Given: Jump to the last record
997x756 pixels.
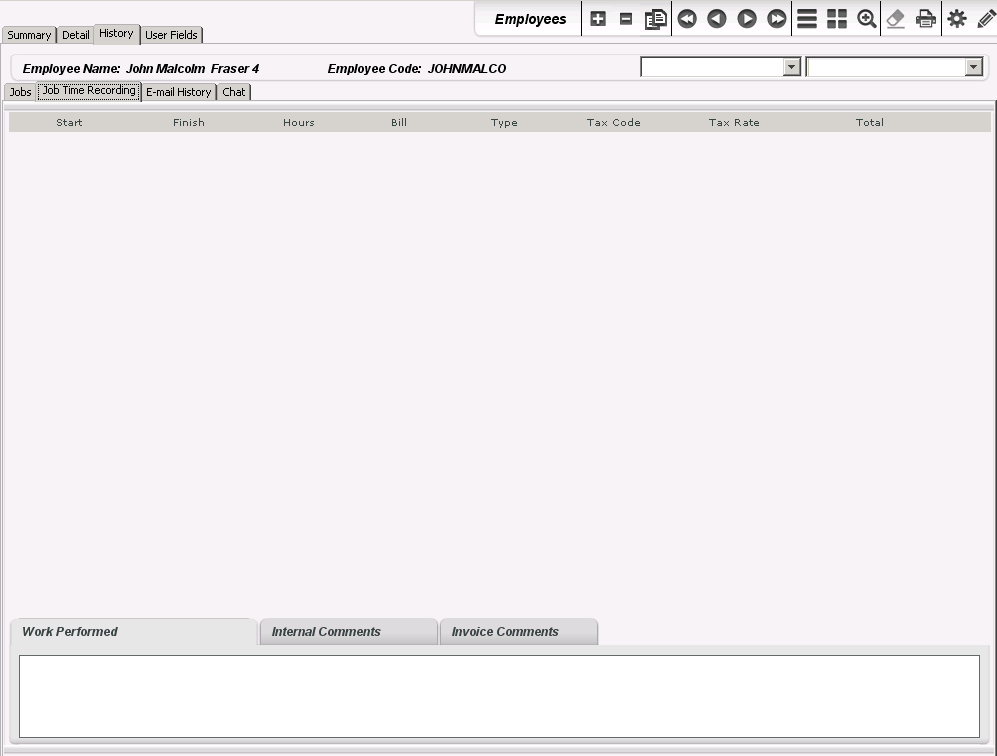Looking at the screenshot, I should tap(777, 19).
